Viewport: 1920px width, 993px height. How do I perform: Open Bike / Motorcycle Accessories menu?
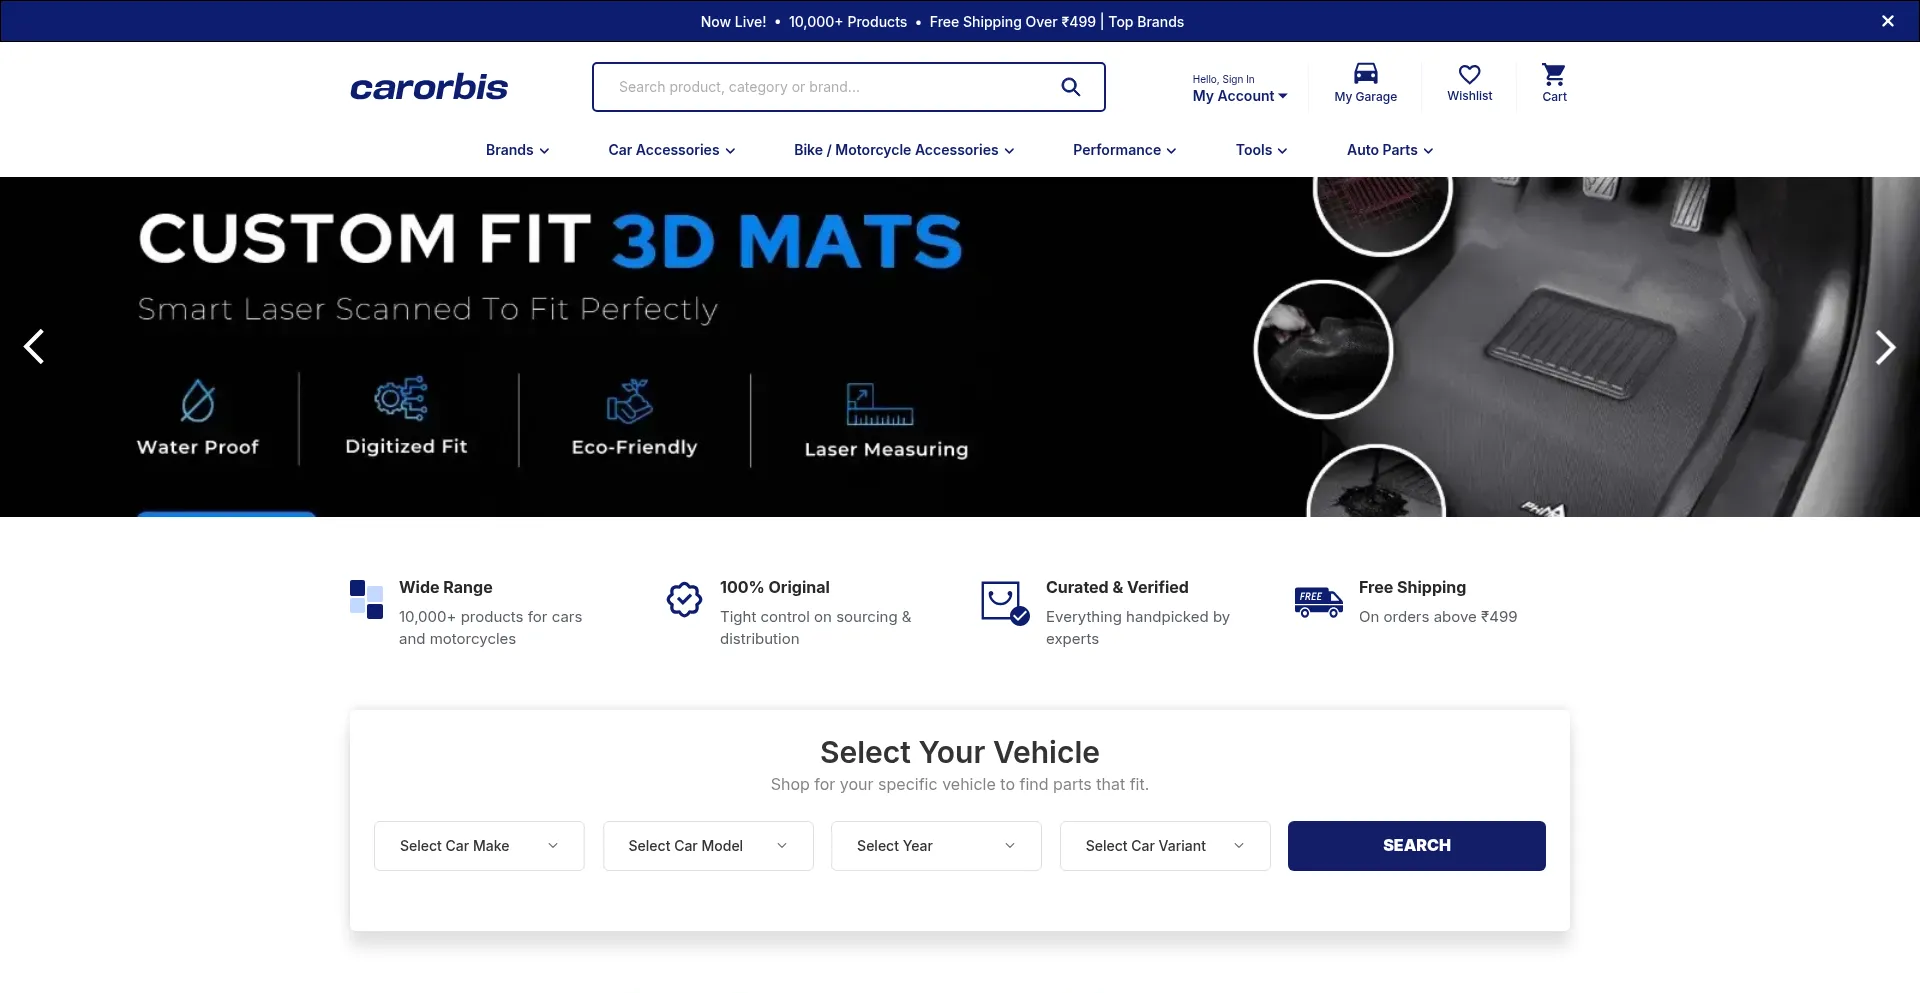904,150
